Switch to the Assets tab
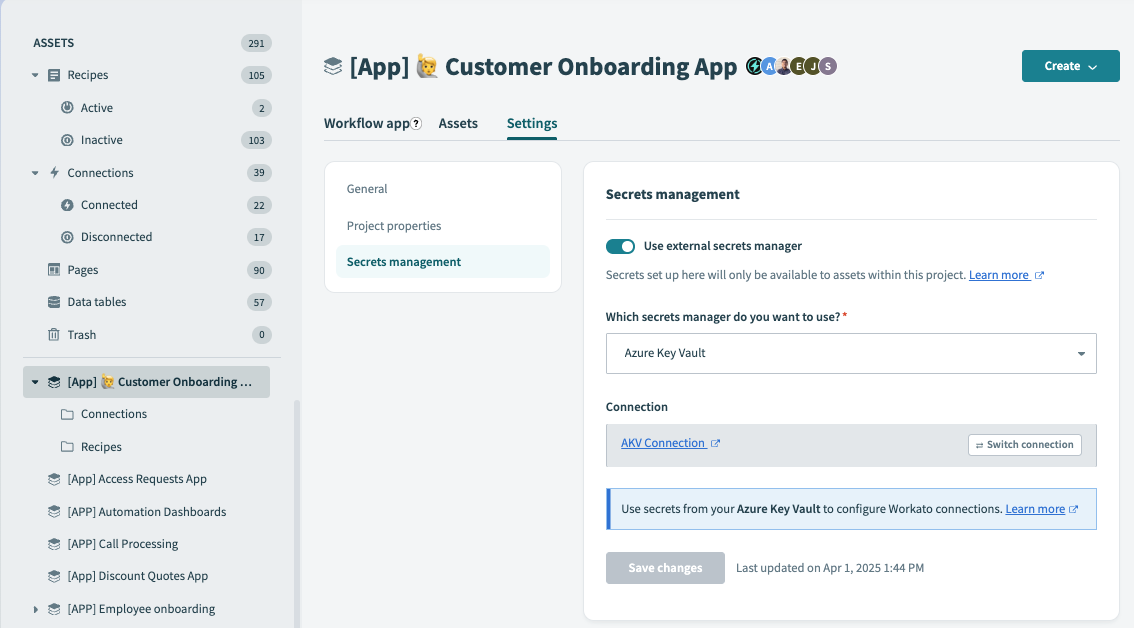The width and height of the screenshot is (1134, 628). pos(458,124)
